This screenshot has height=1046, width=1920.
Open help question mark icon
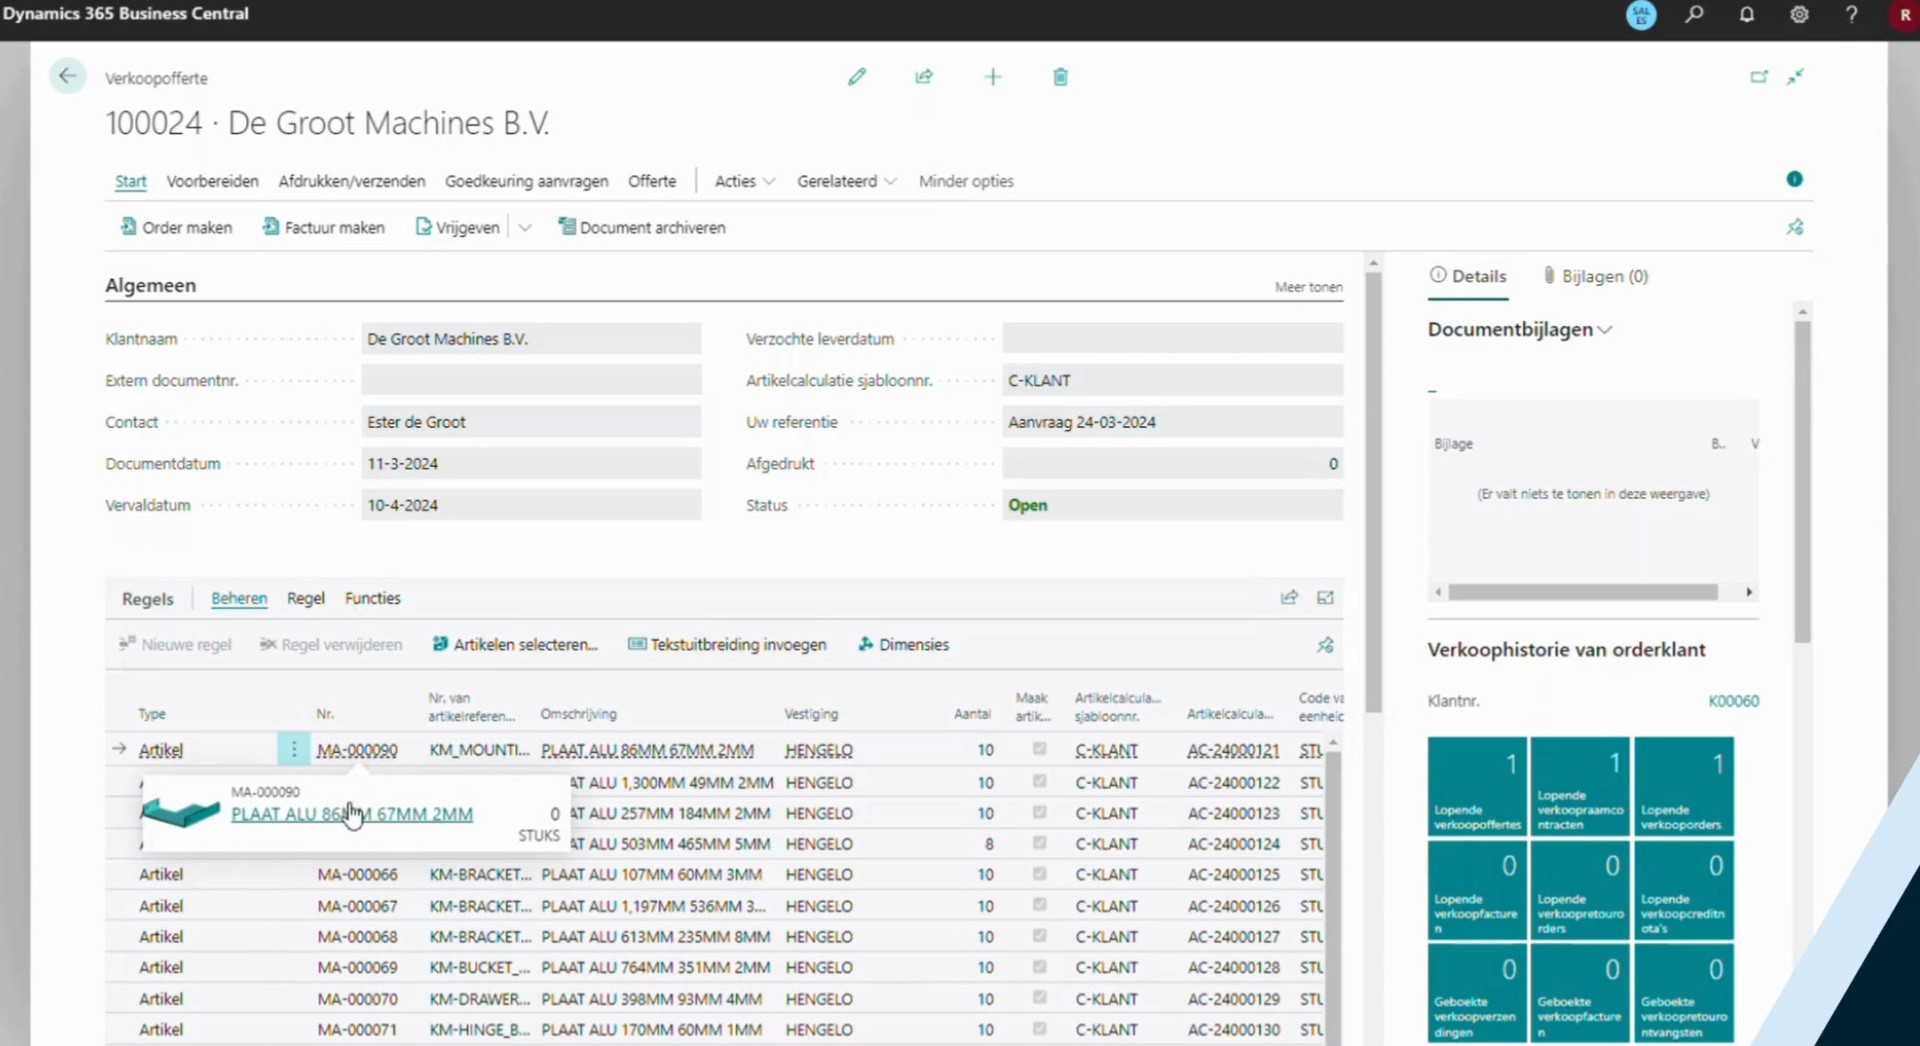point(1851,15)
